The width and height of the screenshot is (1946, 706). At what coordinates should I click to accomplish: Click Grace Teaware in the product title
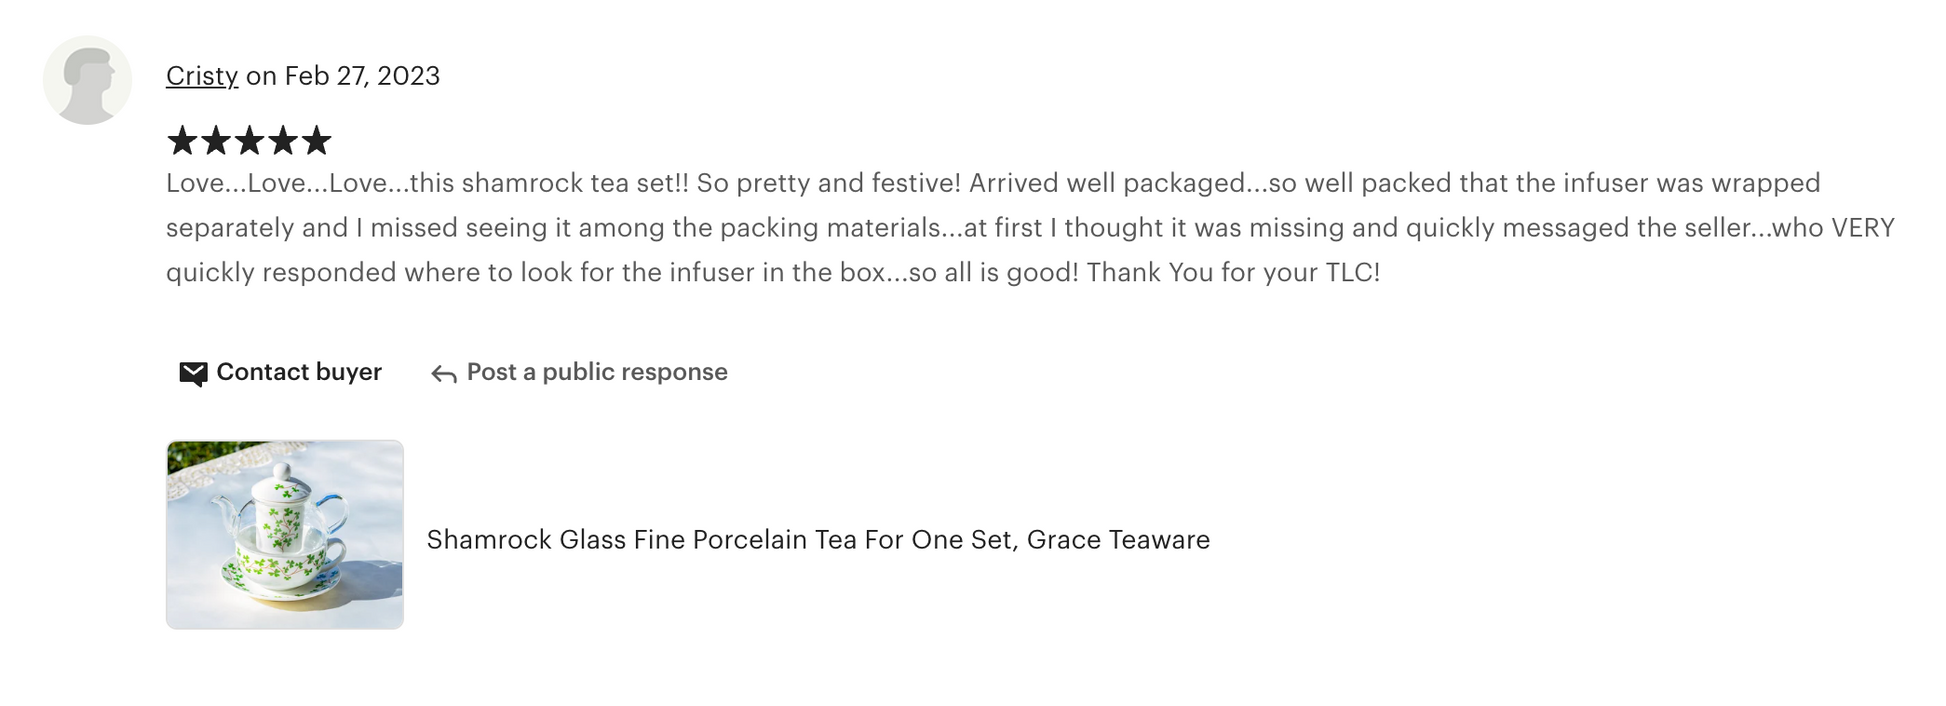point(1118,540)
